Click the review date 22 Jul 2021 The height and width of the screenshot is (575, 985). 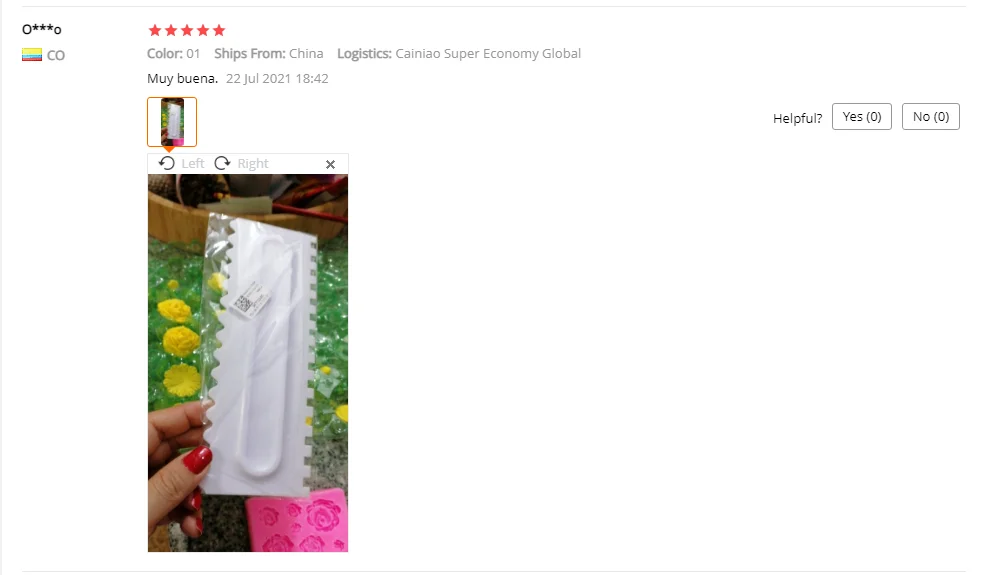pos(277,79)
